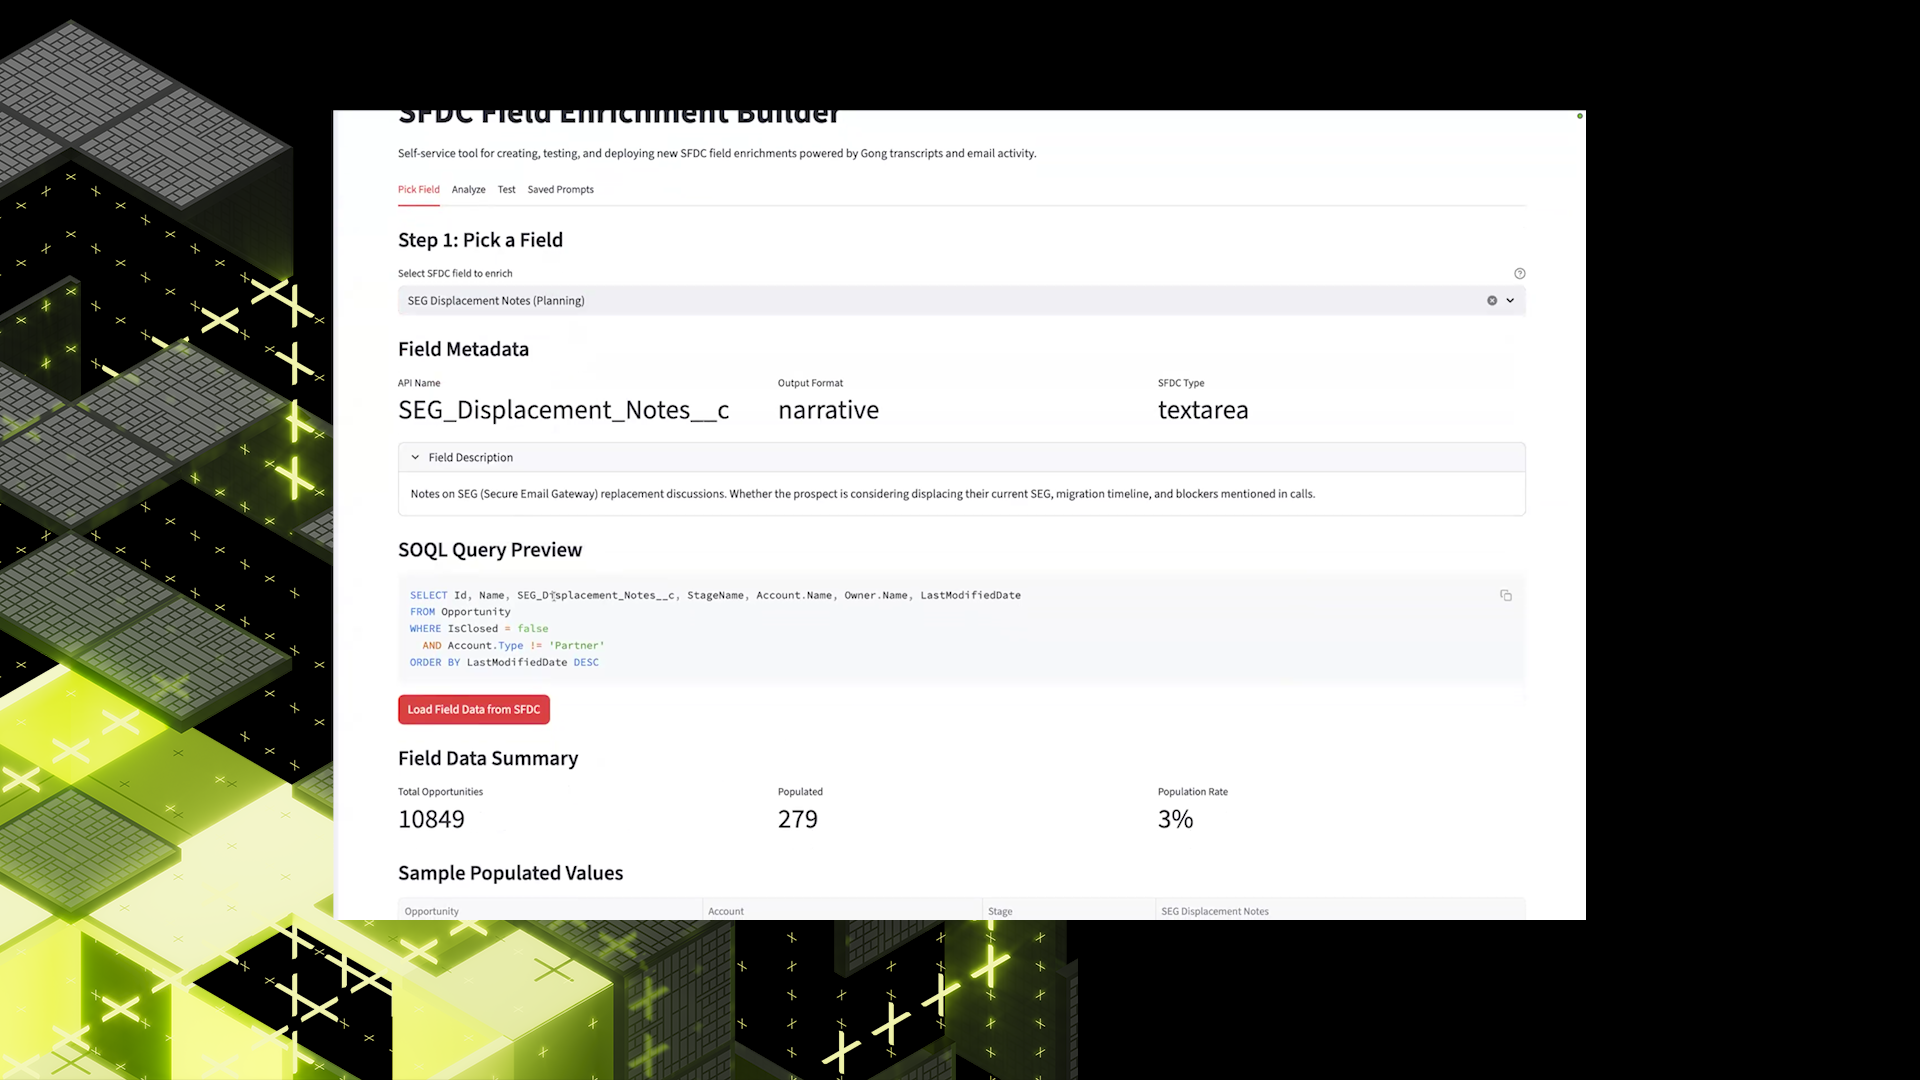This screenshot has width=1920, height=1080.
Task: Click the Account column header
Action: [842, 911]
